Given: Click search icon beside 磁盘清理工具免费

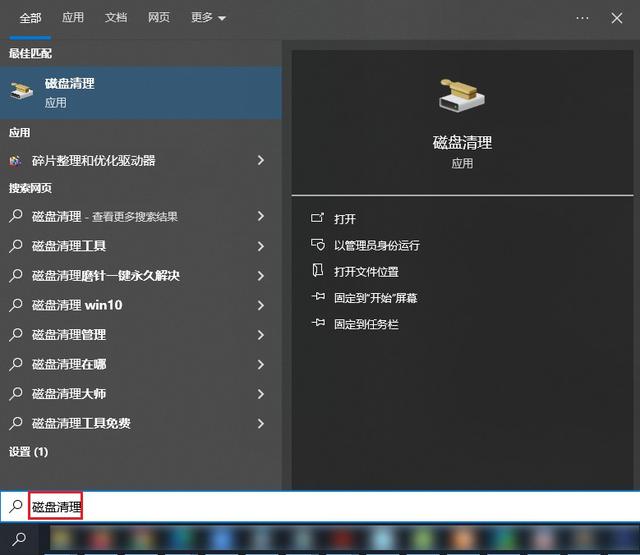Looking at the screenshot, I should [16, 423].
